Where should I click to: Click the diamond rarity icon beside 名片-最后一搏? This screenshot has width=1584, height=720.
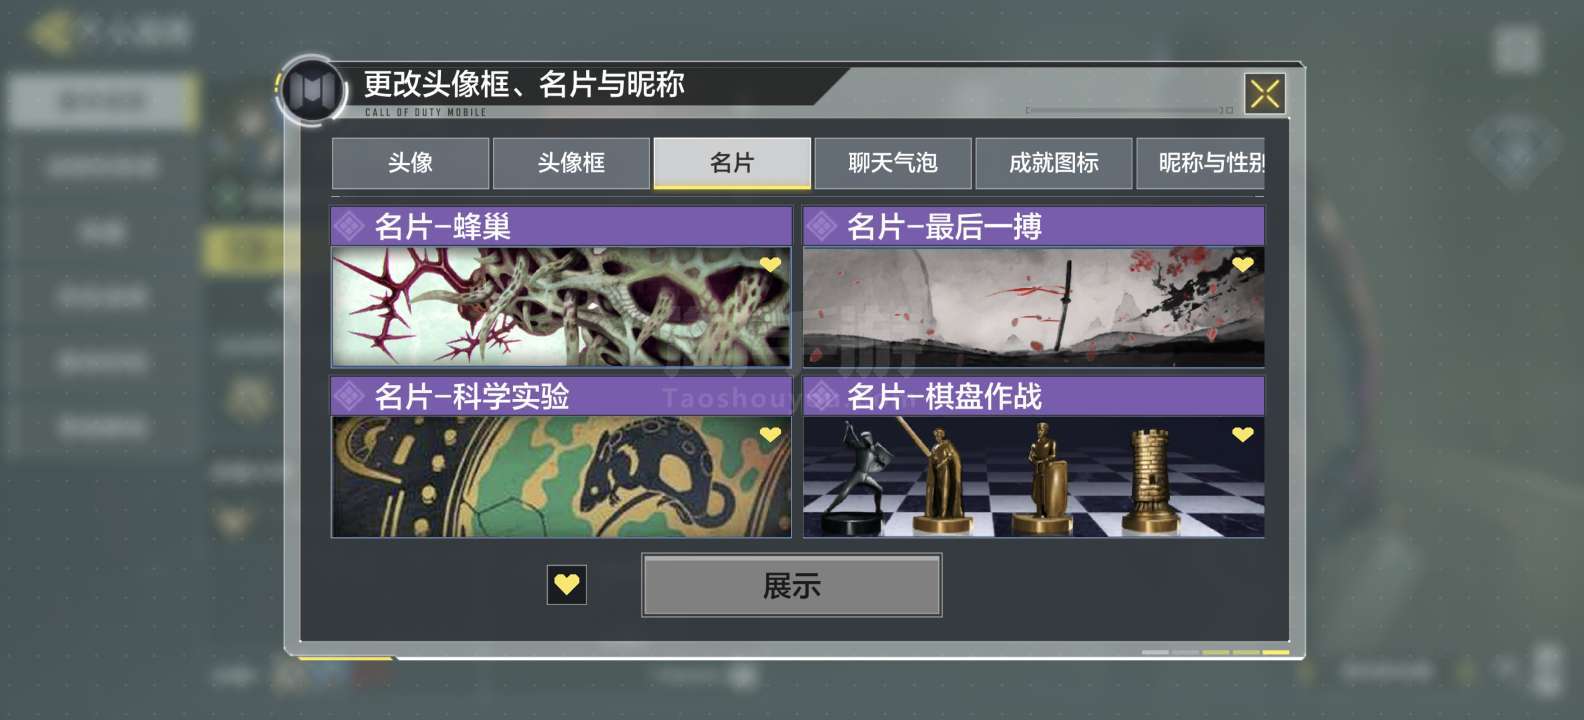(821, 227)
